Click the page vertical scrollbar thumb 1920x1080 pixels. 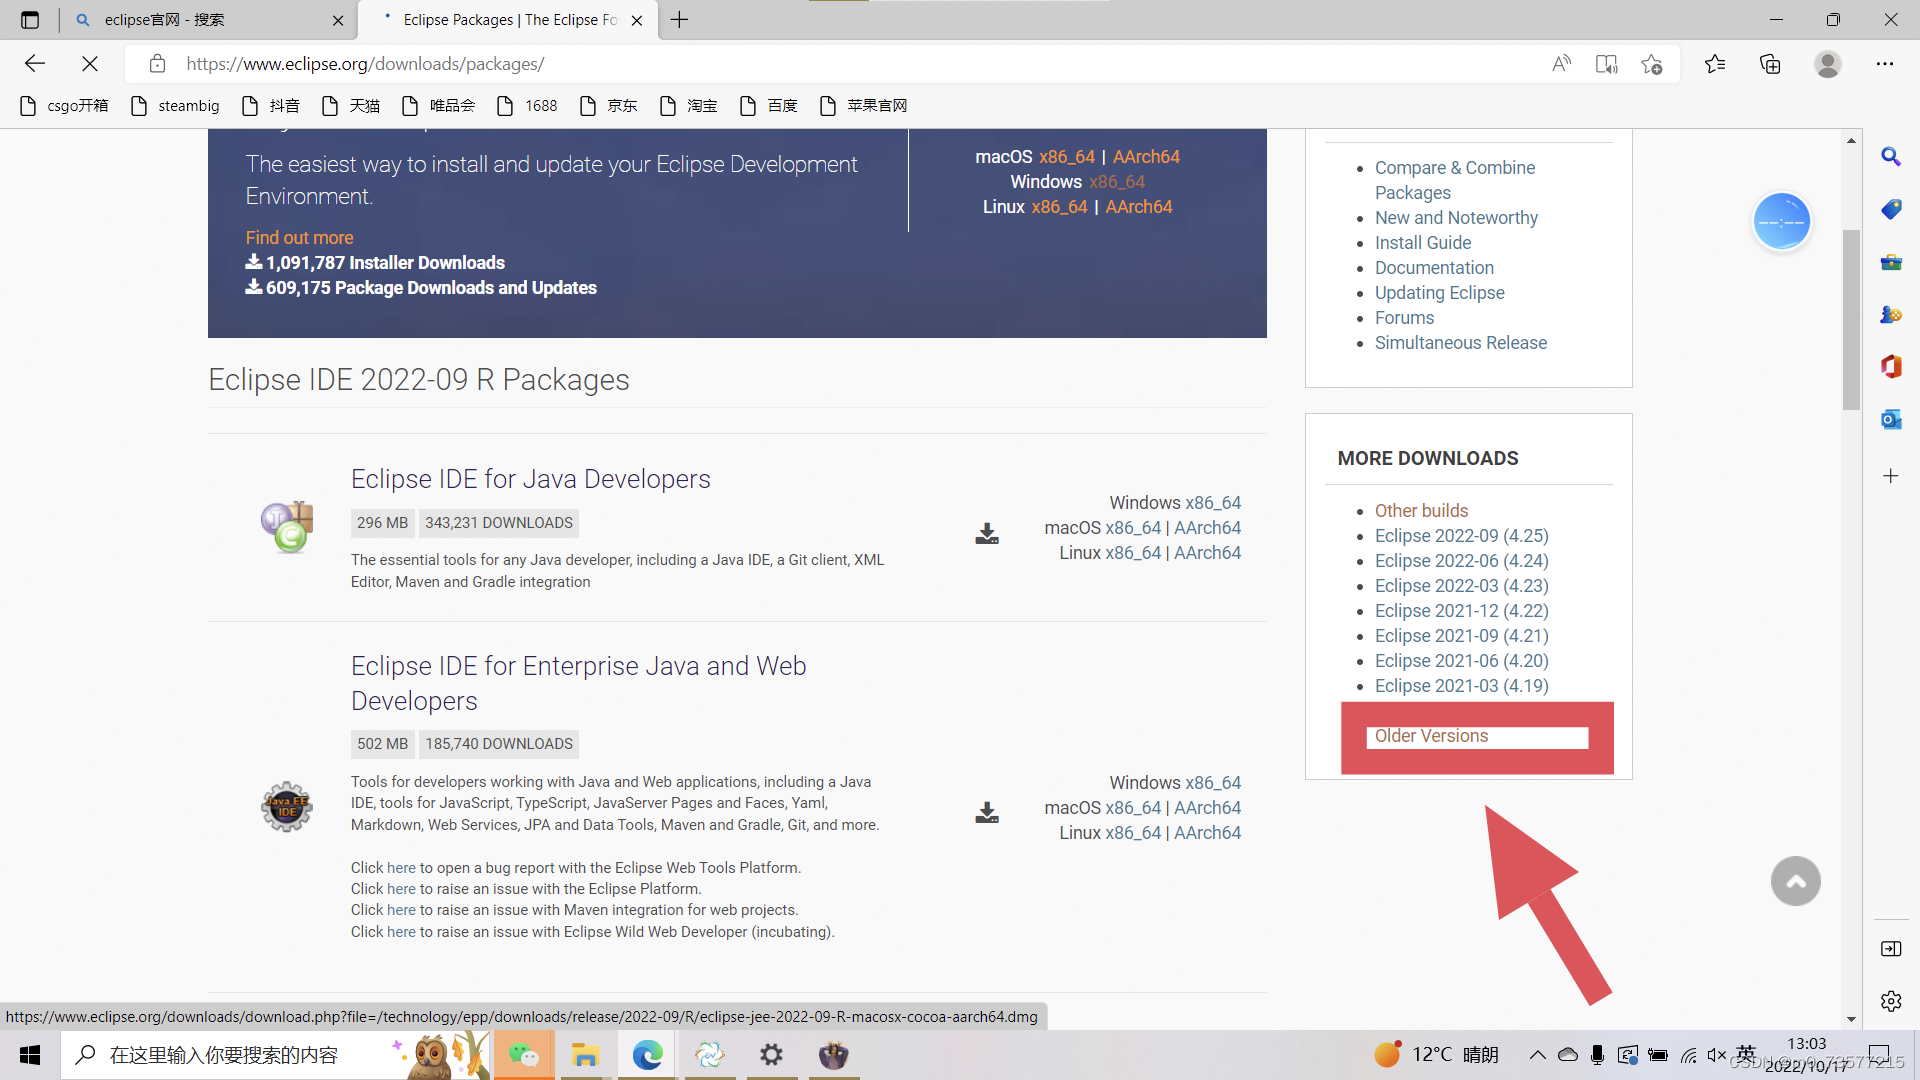1851,320
